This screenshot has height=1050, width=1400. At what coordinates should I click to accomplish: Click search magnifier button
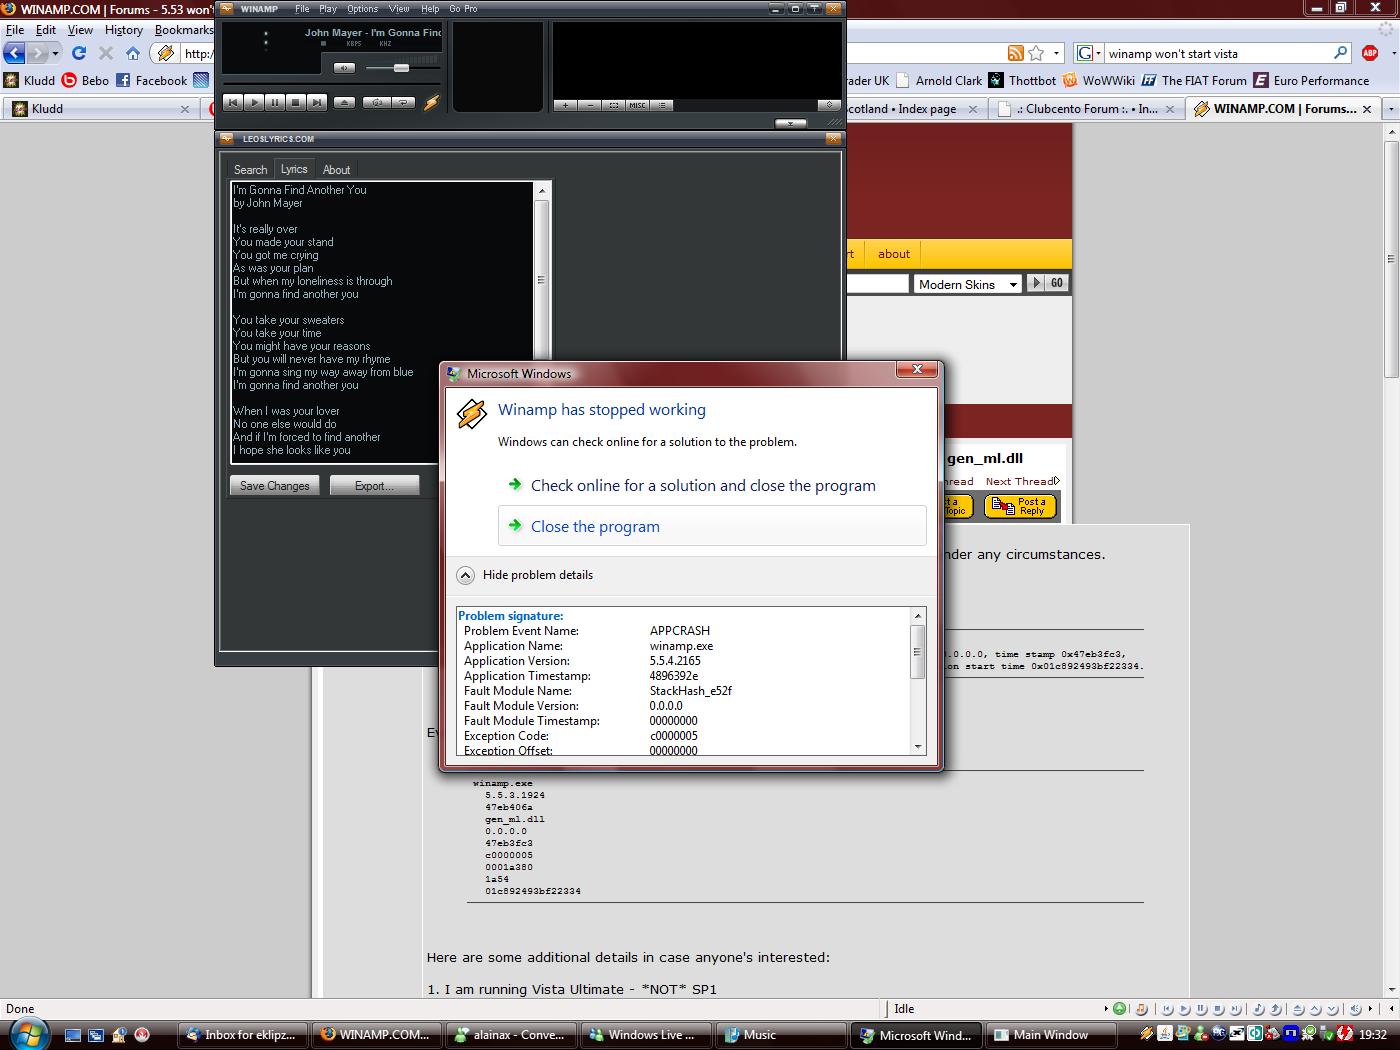[1342, 53]
